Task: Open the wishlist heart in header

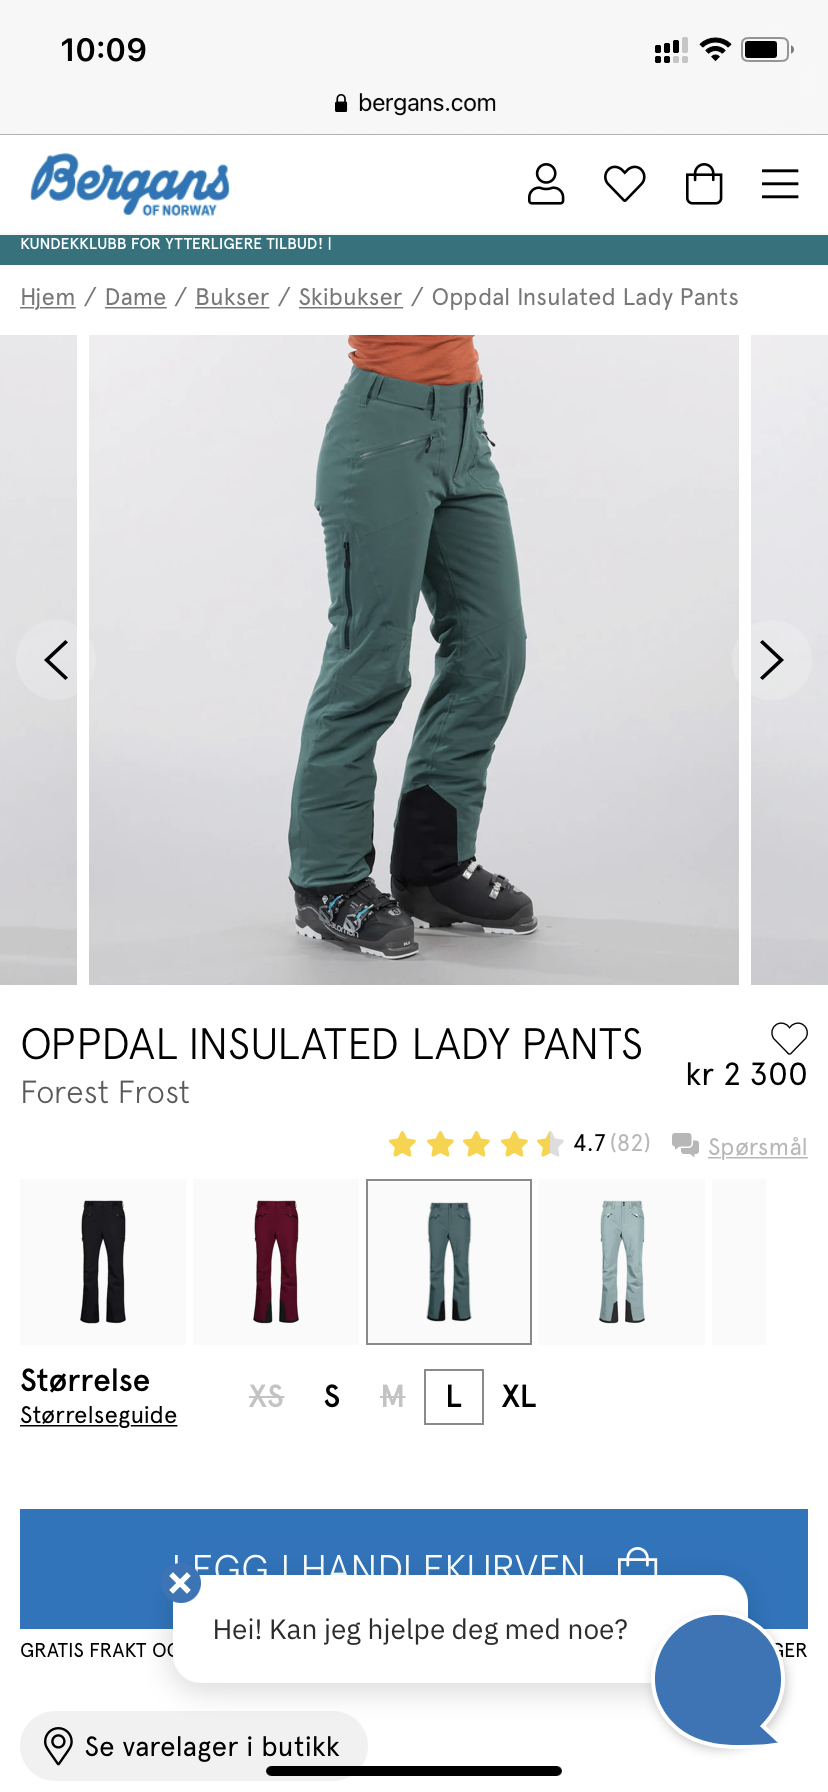Action: 625,184
